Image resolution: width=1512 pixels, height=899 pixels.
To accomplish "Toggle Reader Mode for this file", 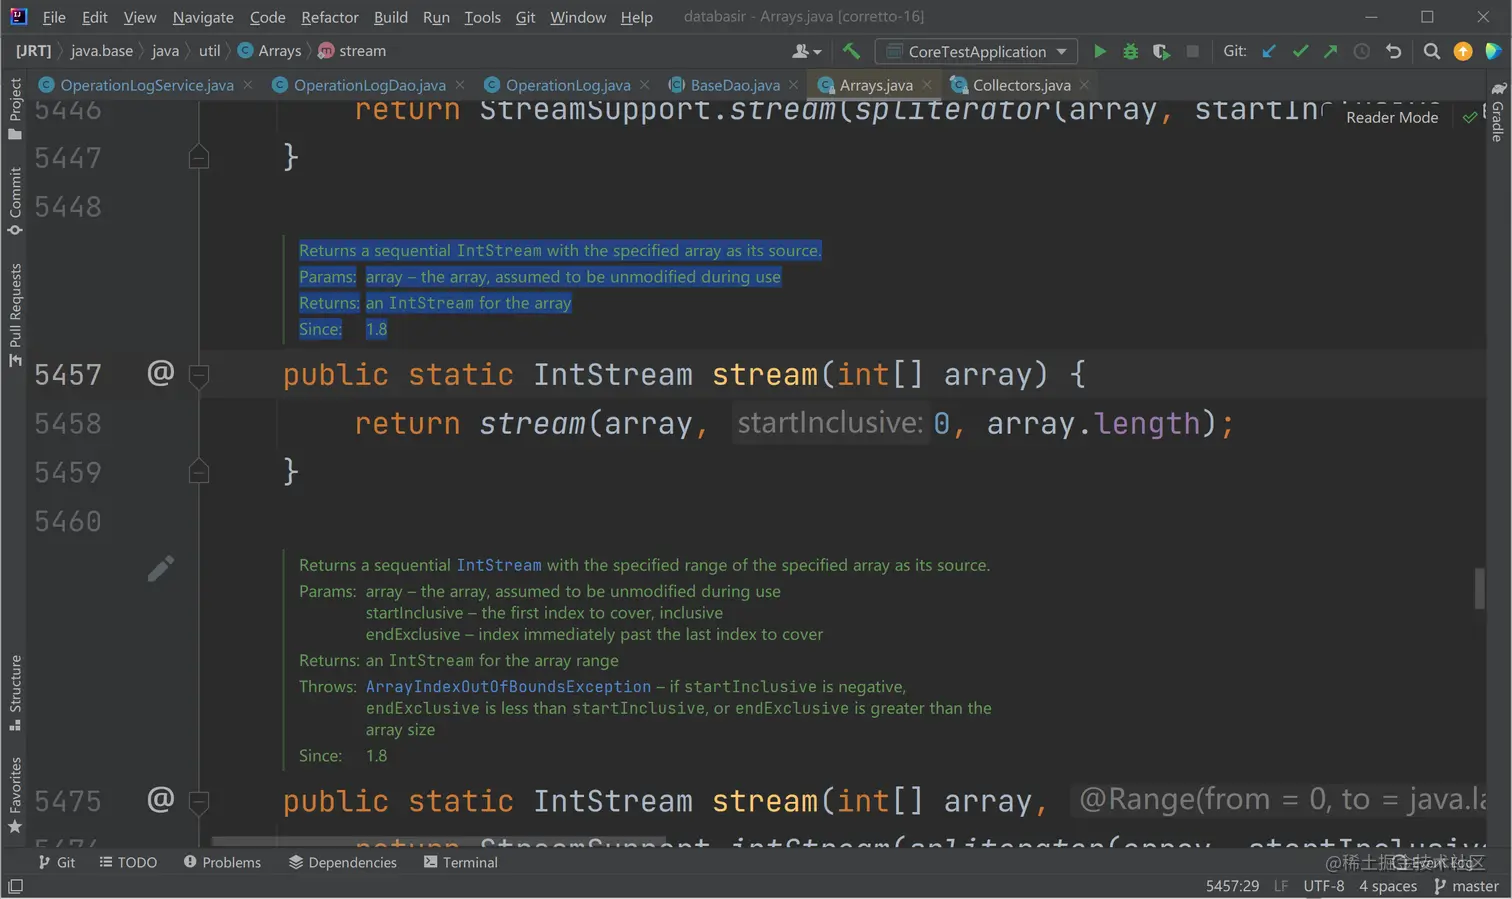I will pyautogui.click(x=1392, y=117).
